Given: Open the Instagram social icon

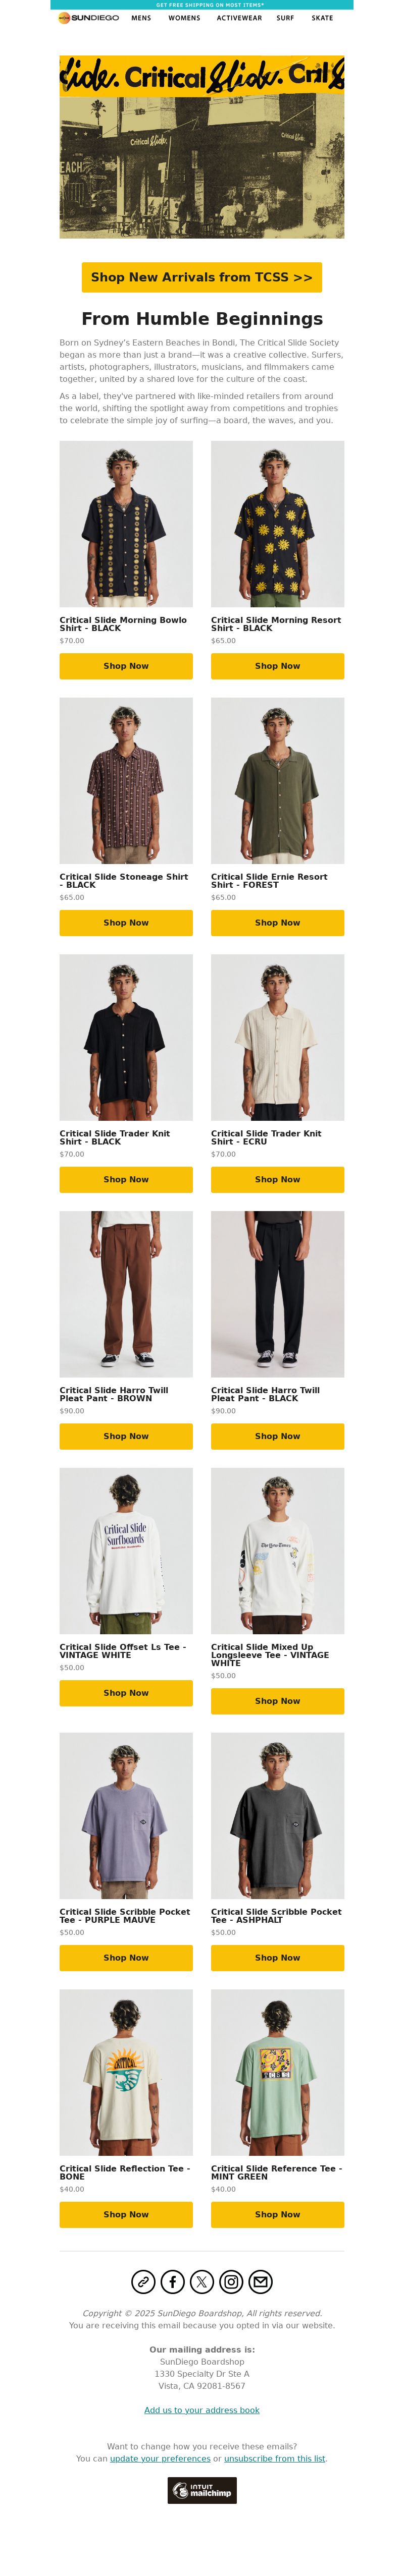Looking at the screenshot, I should (231, 2281).
